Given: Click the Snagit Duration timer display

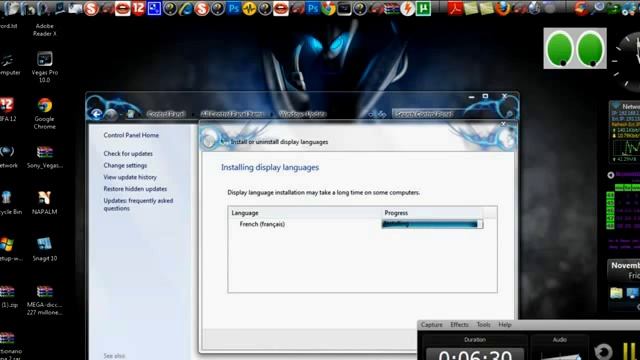Looking at the screenshot, I should point(475,354).
